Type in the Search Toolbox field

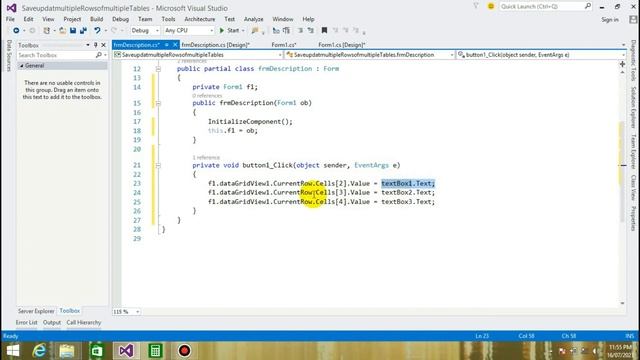(56, 55)
